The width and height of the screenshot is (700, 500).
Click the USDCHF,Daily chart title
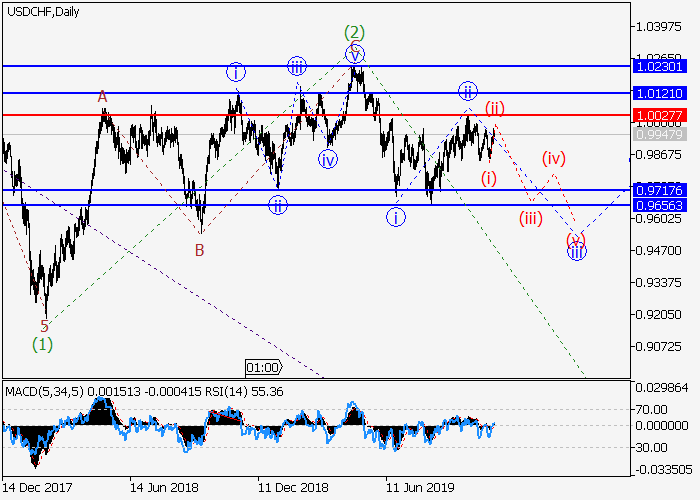pyautogui.click(x=43, y=11)
